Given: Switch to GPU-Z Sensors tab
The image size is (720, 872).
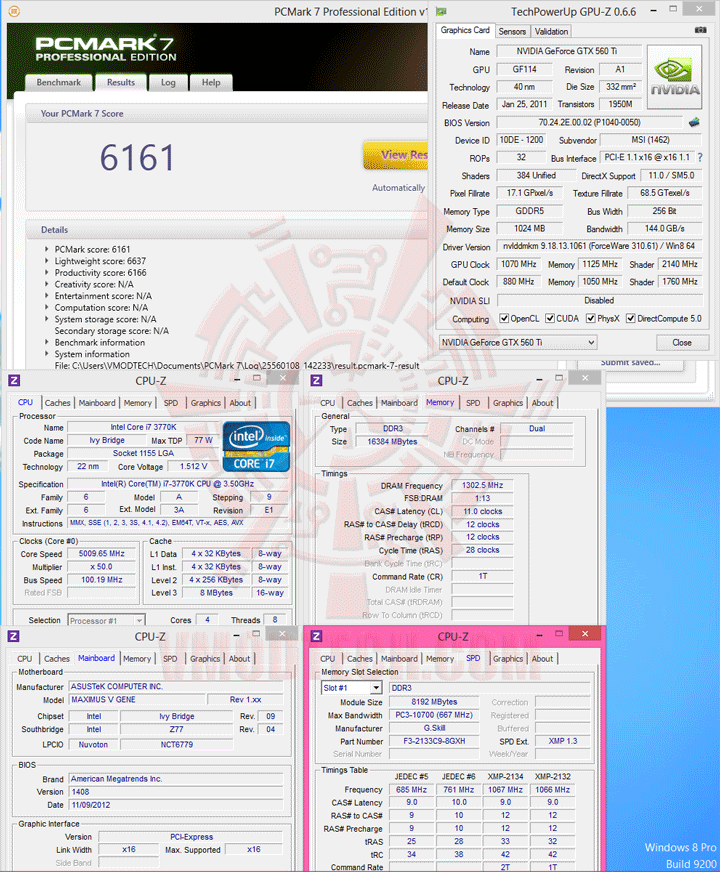Looking at the screenshot, I should [x=512, y=32].
